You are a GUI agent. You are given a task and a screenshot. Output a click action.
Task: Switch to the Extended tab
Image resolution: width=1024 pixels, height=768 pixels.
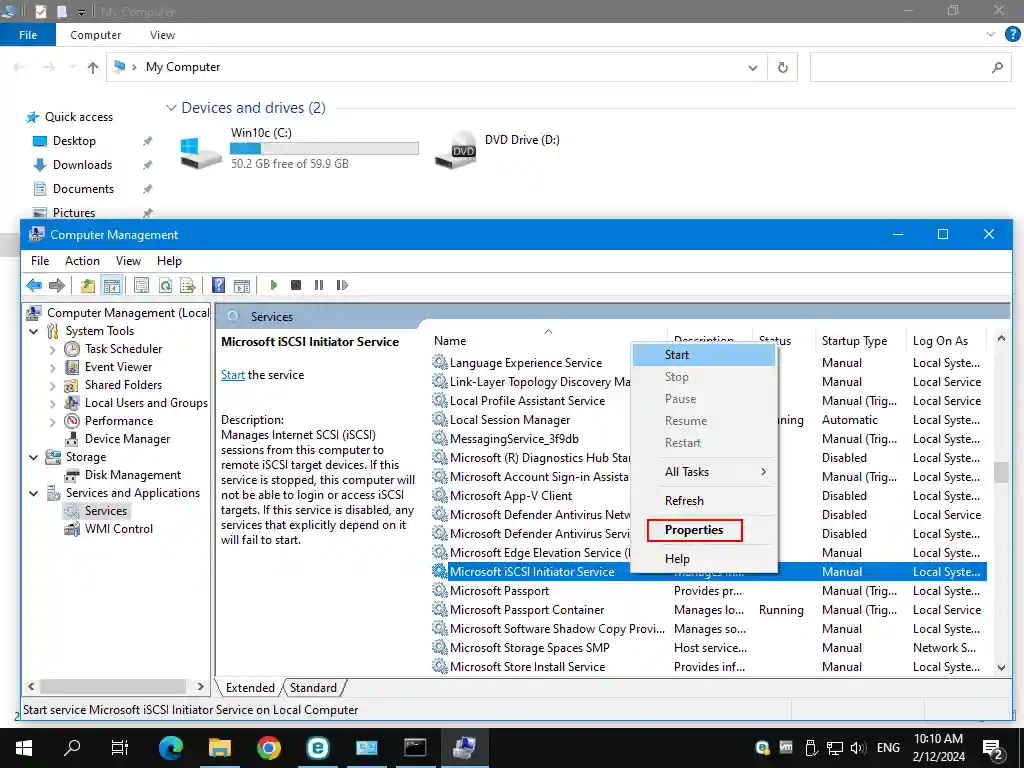(250, 688)
